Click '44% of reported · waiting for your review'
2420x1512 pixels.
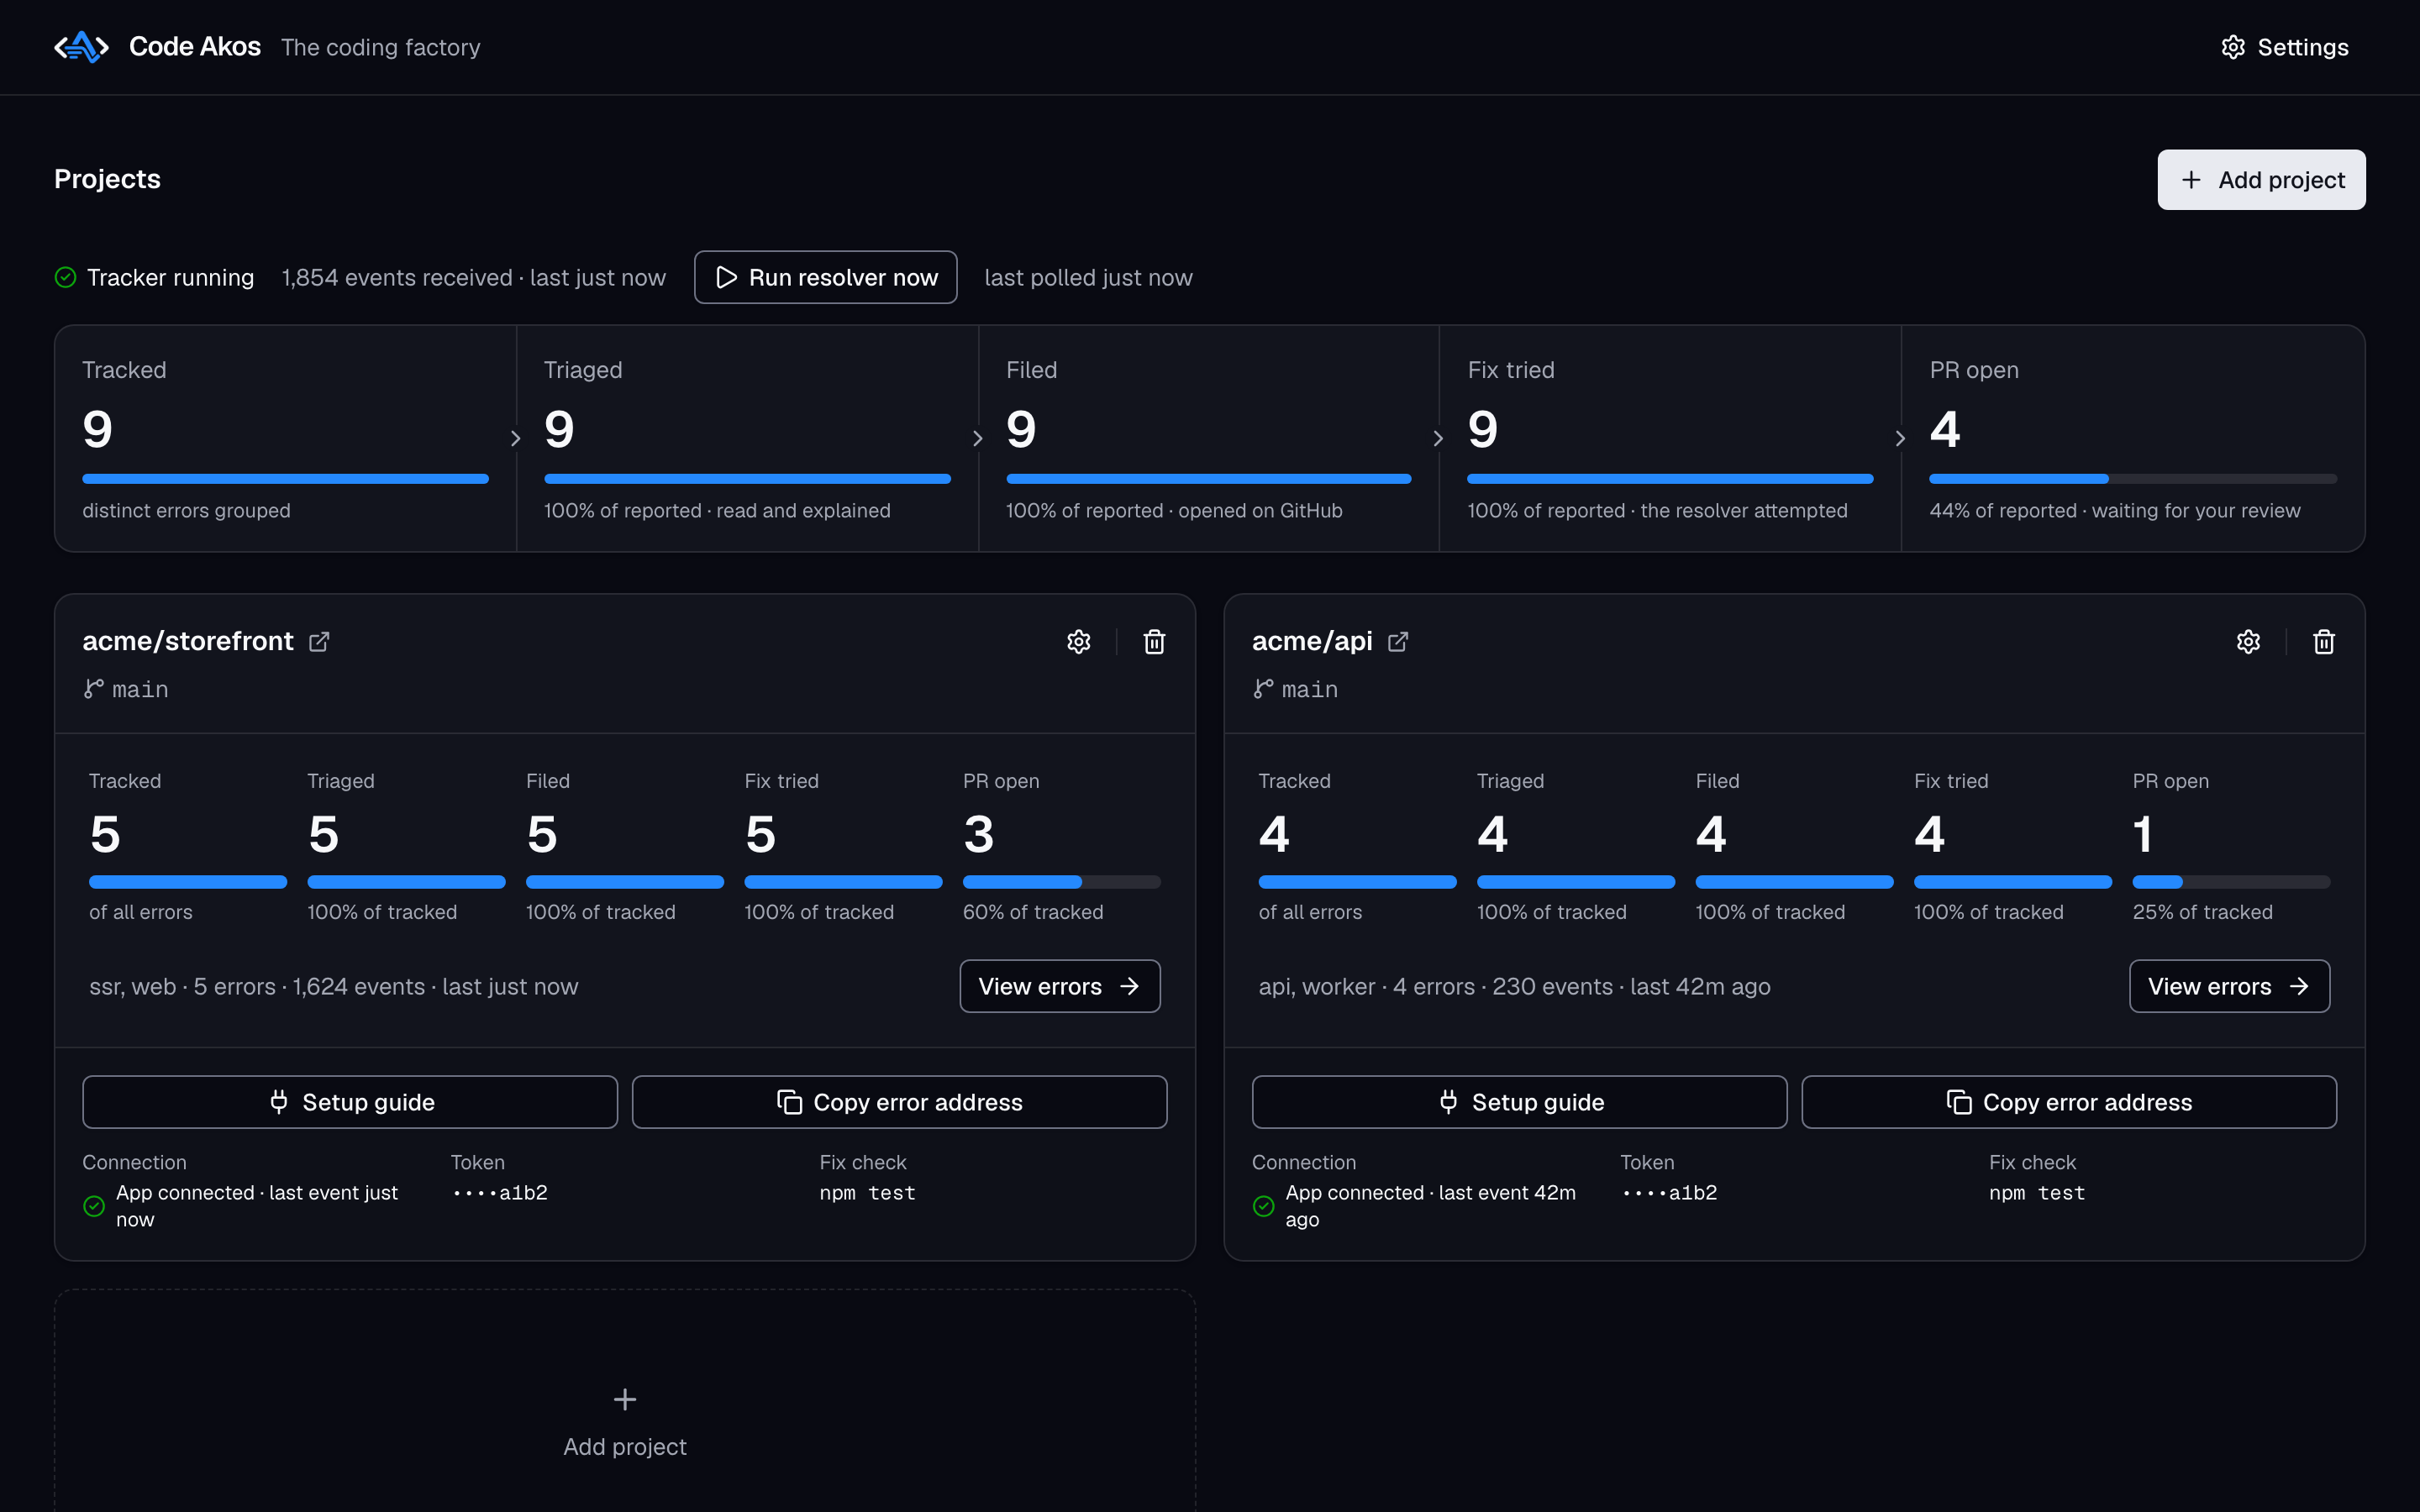[2115, 510]
